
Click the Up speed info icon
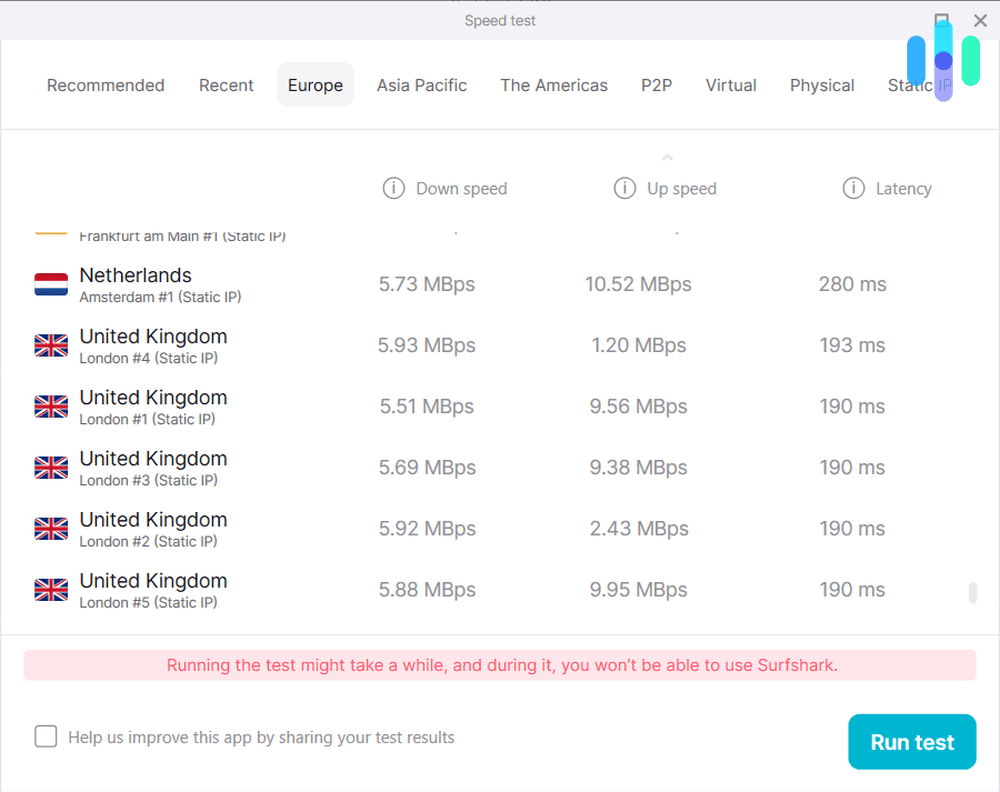click(624, 188)
